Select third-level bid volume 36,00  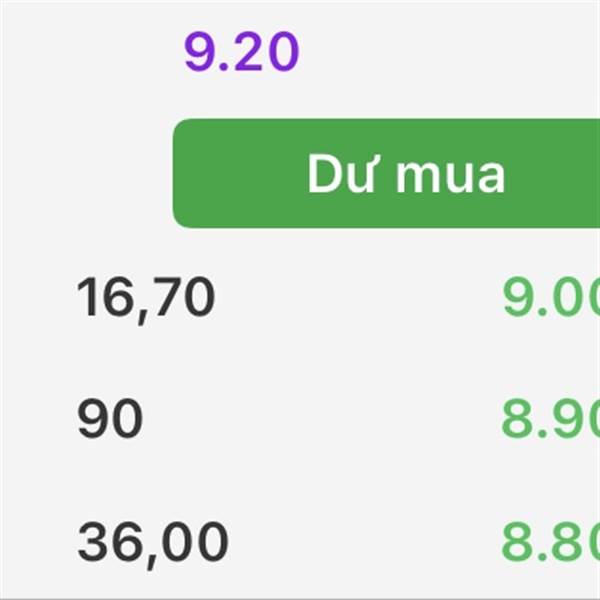[153, 545]
